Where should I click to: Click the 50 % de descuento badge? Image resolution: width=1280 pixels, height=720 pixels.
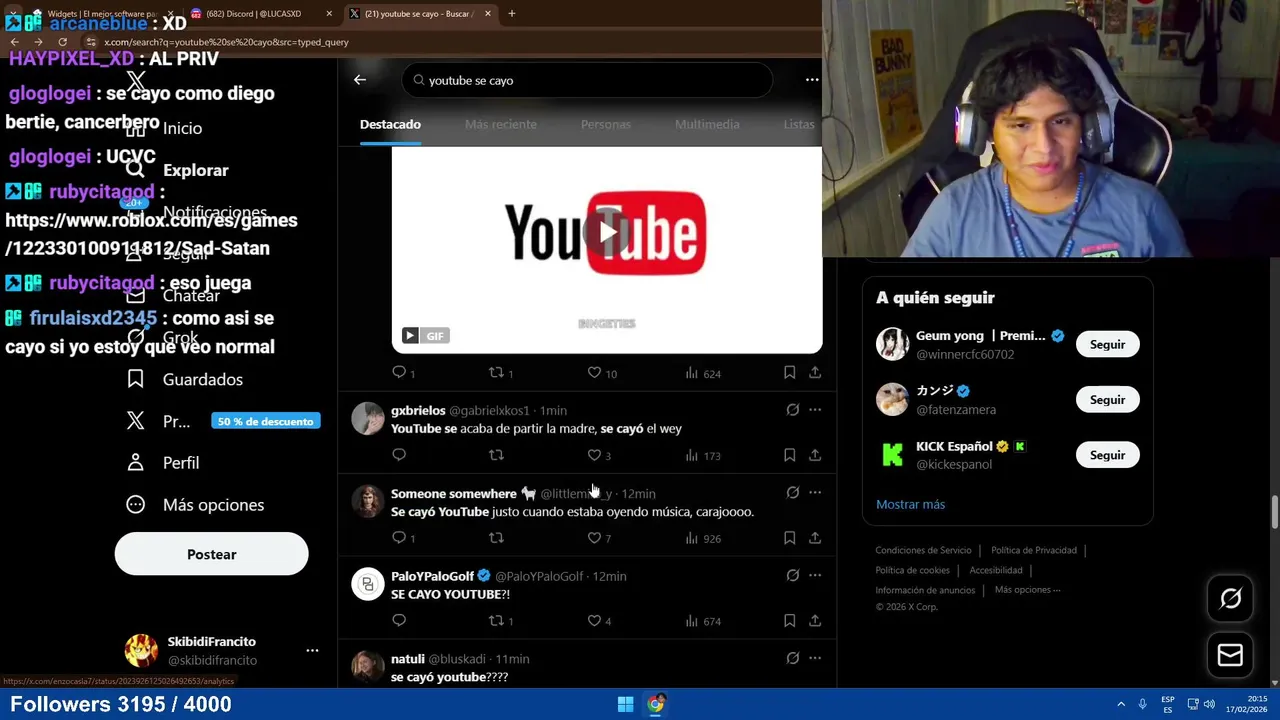pos(266,421)
